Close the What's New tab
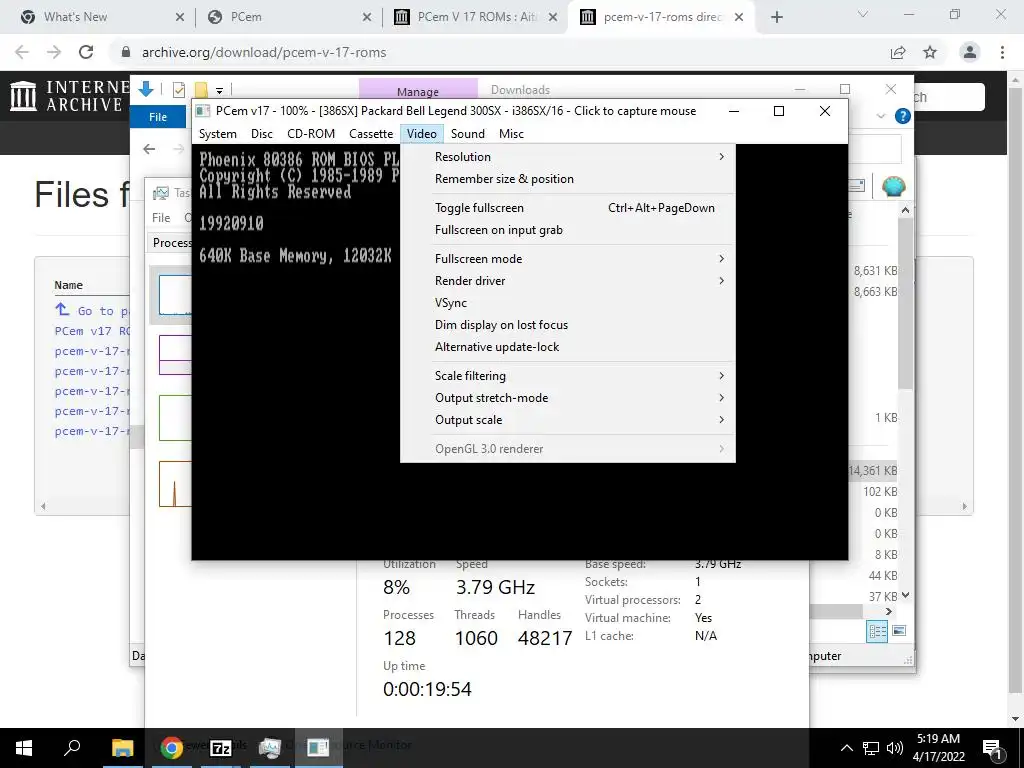The height and width of the screenshot is (768, 1024). tap(180, 17)
